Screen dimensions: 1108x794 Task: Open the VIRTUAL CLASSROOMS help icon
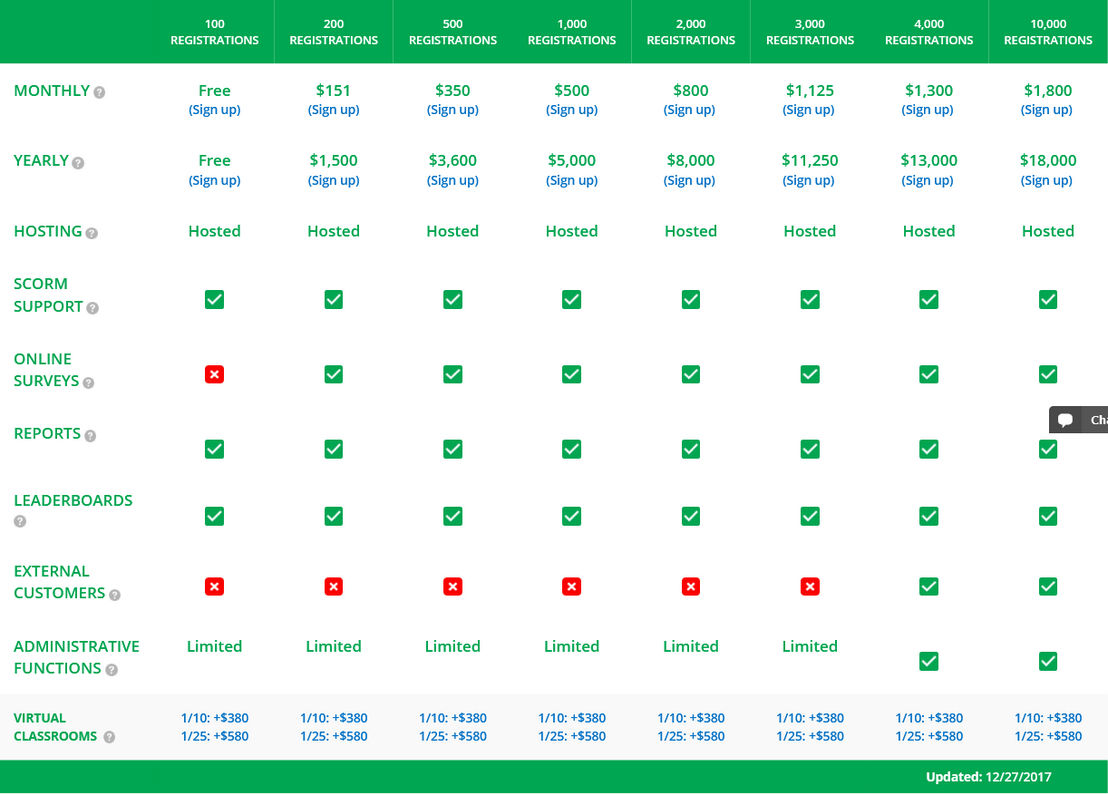tap(110, 737)
